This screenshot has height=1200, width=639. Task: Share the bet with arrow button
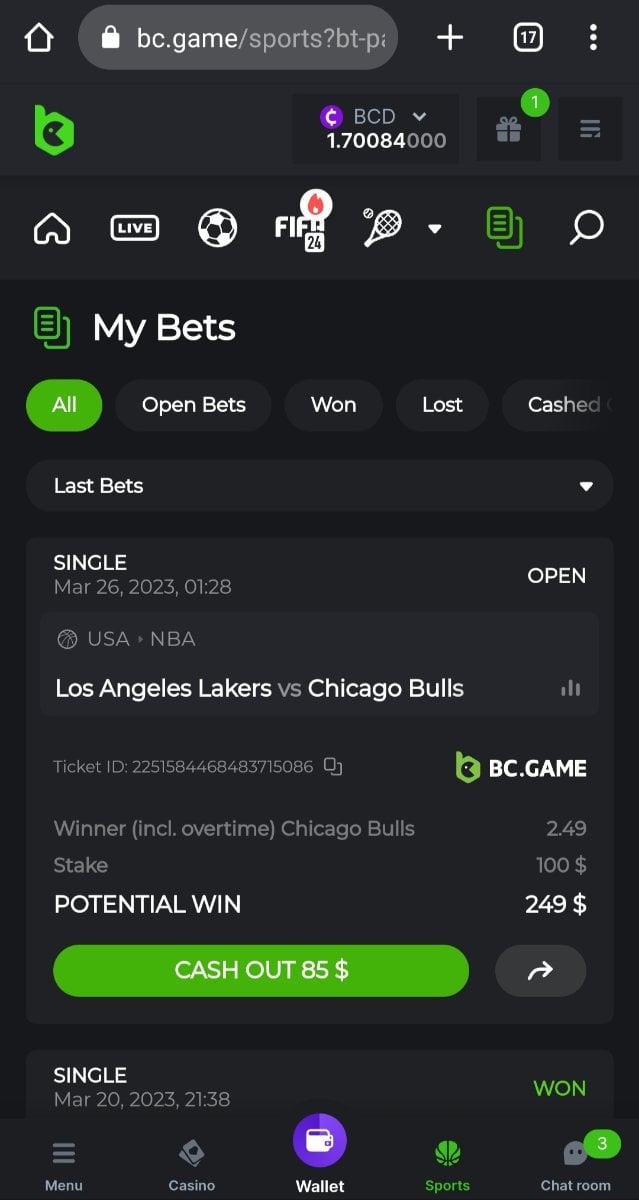click(540, 970)
